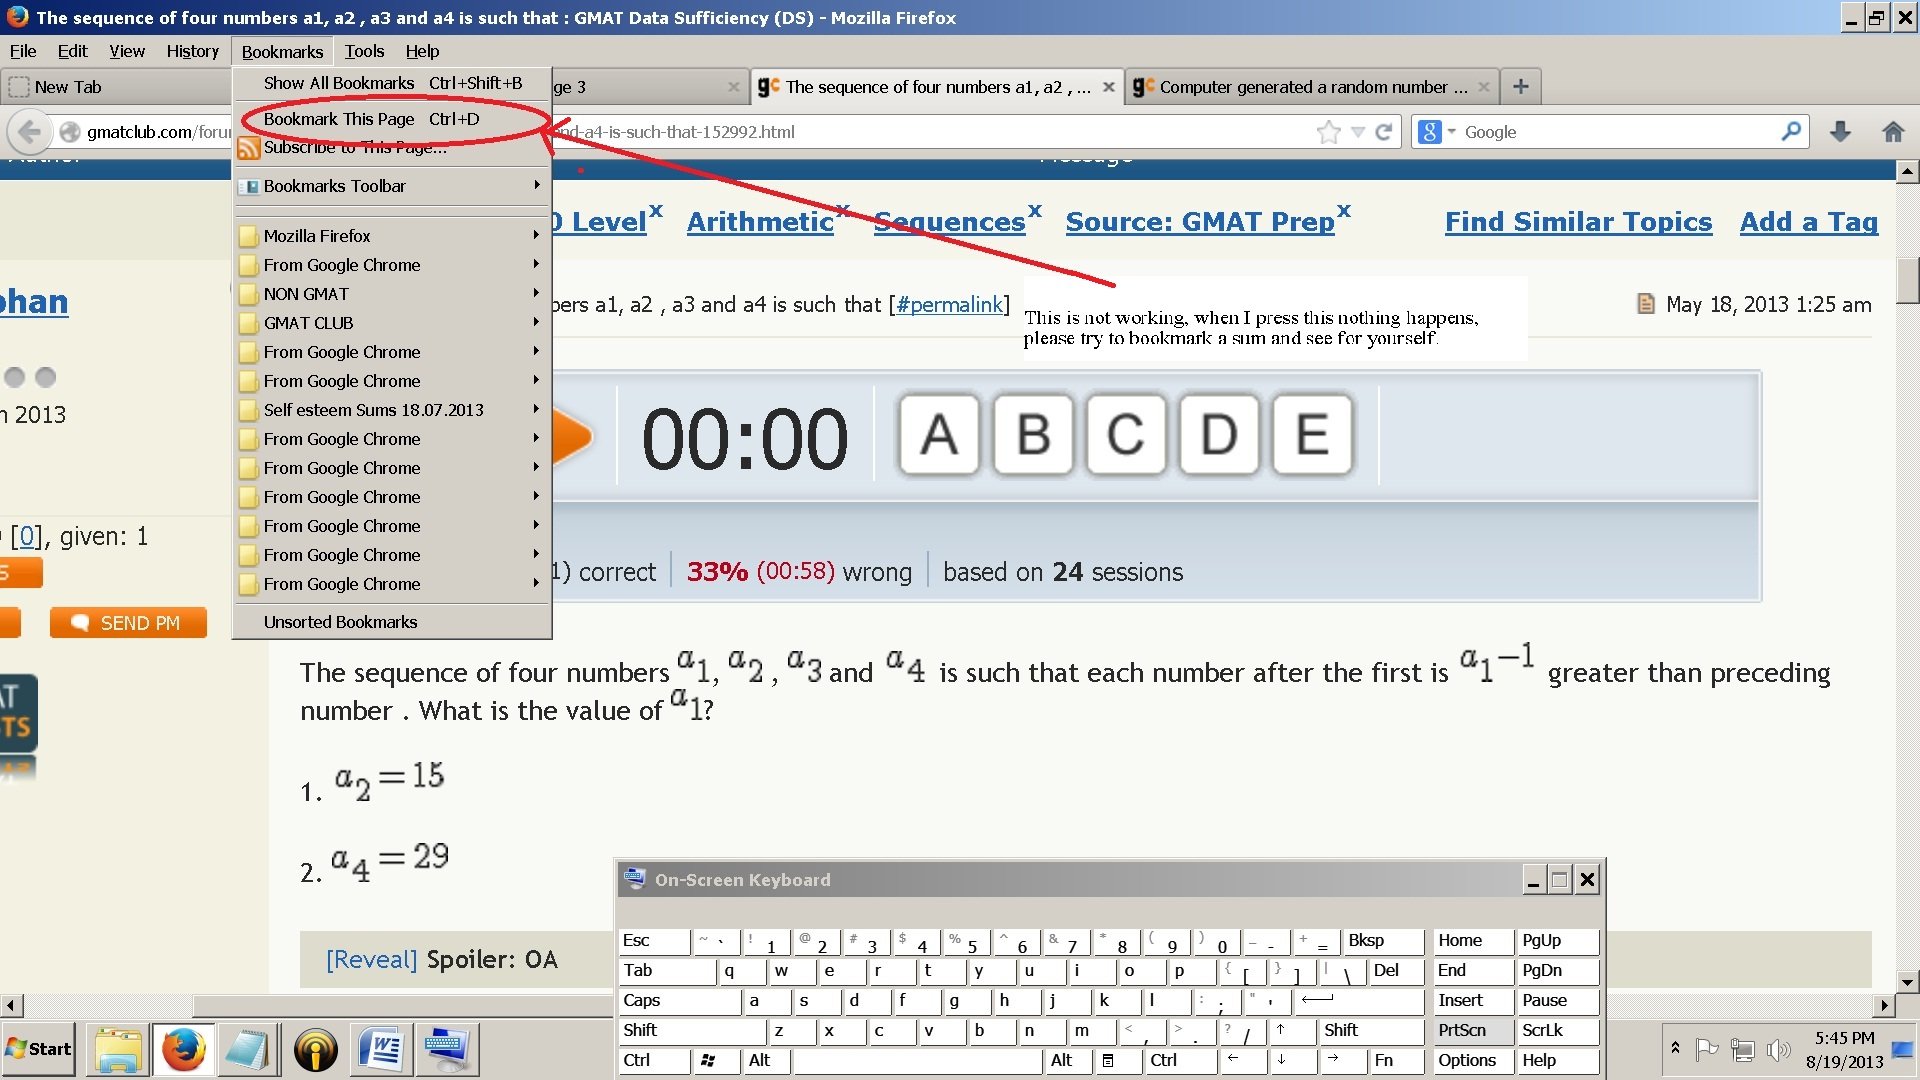This screenshot has width=1920, height=1080.
Task: Select the On-Screen Keyboard Caps key
Action: pyautogui.click(x=673, y=1000)
